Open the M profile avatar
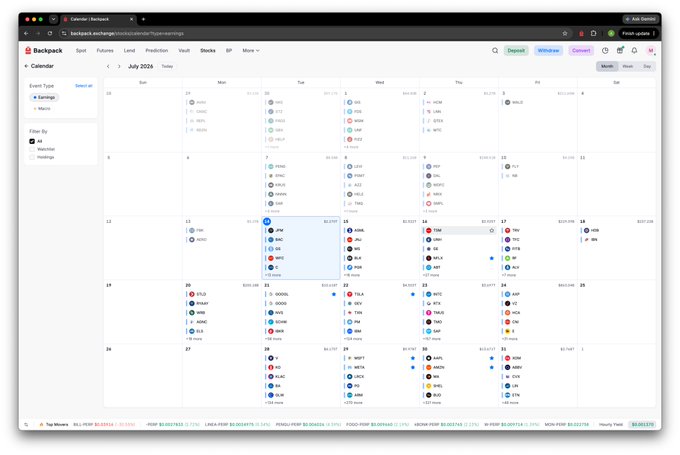The width and height of the screenshot is (680, 455). pyautogui.click(x=651, y=51)
